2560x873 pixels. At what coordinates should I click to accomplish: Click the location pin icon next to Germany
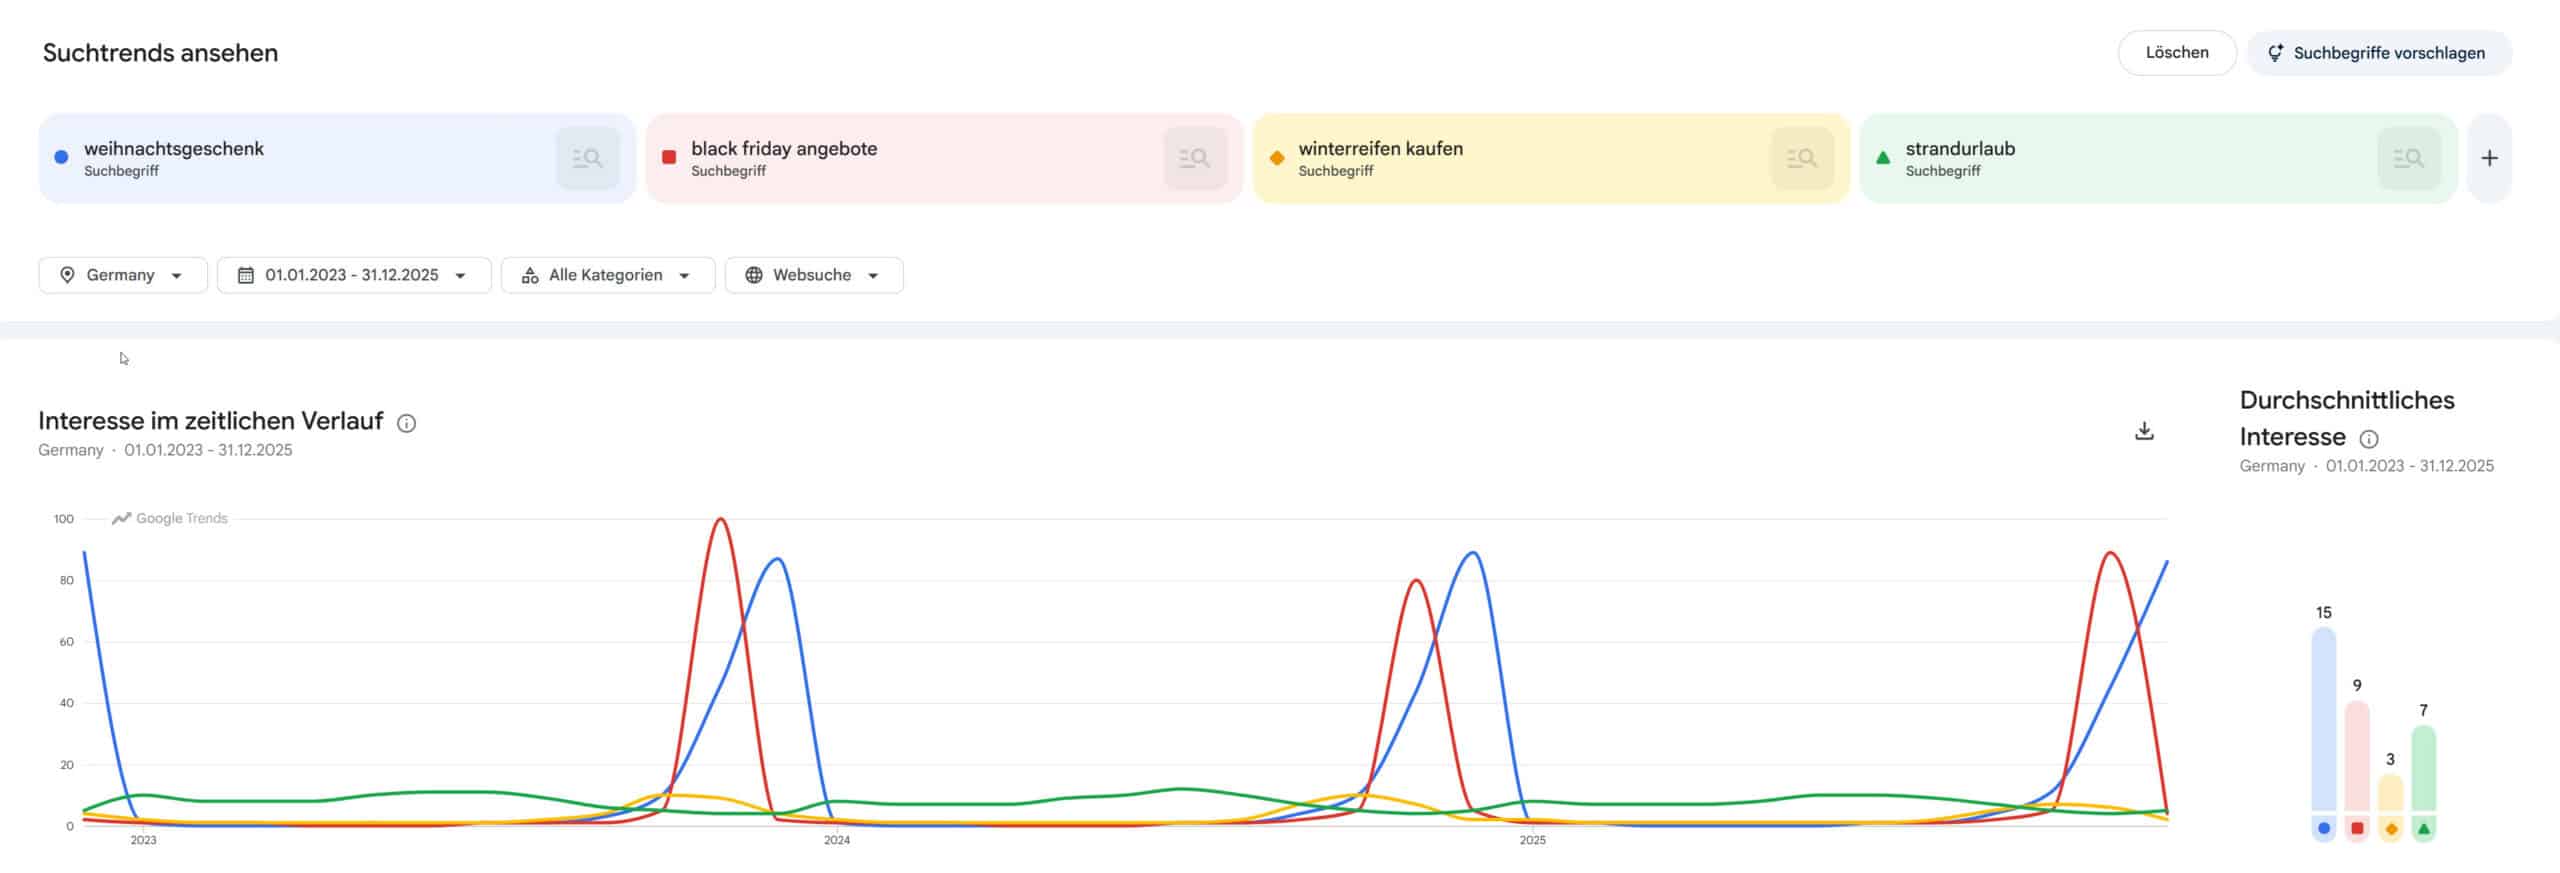67,275
